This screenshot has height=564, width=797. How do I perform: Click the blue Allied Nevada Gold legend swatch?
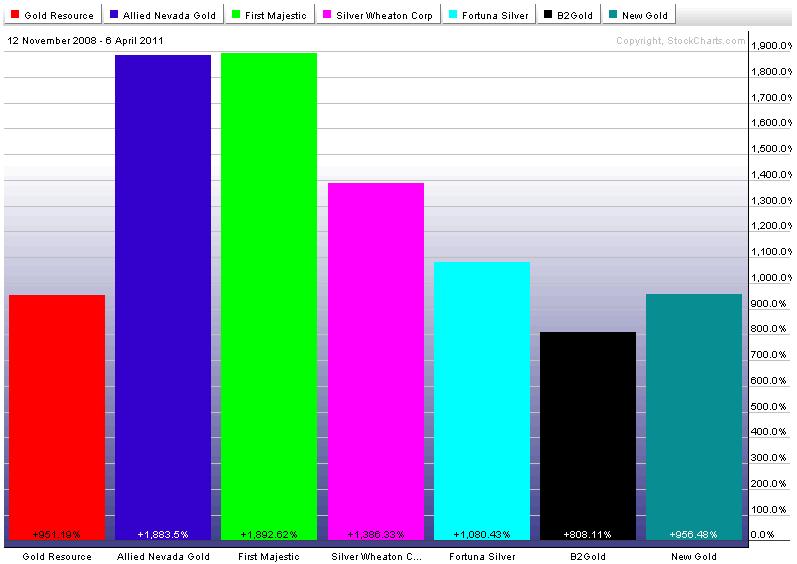114,14
